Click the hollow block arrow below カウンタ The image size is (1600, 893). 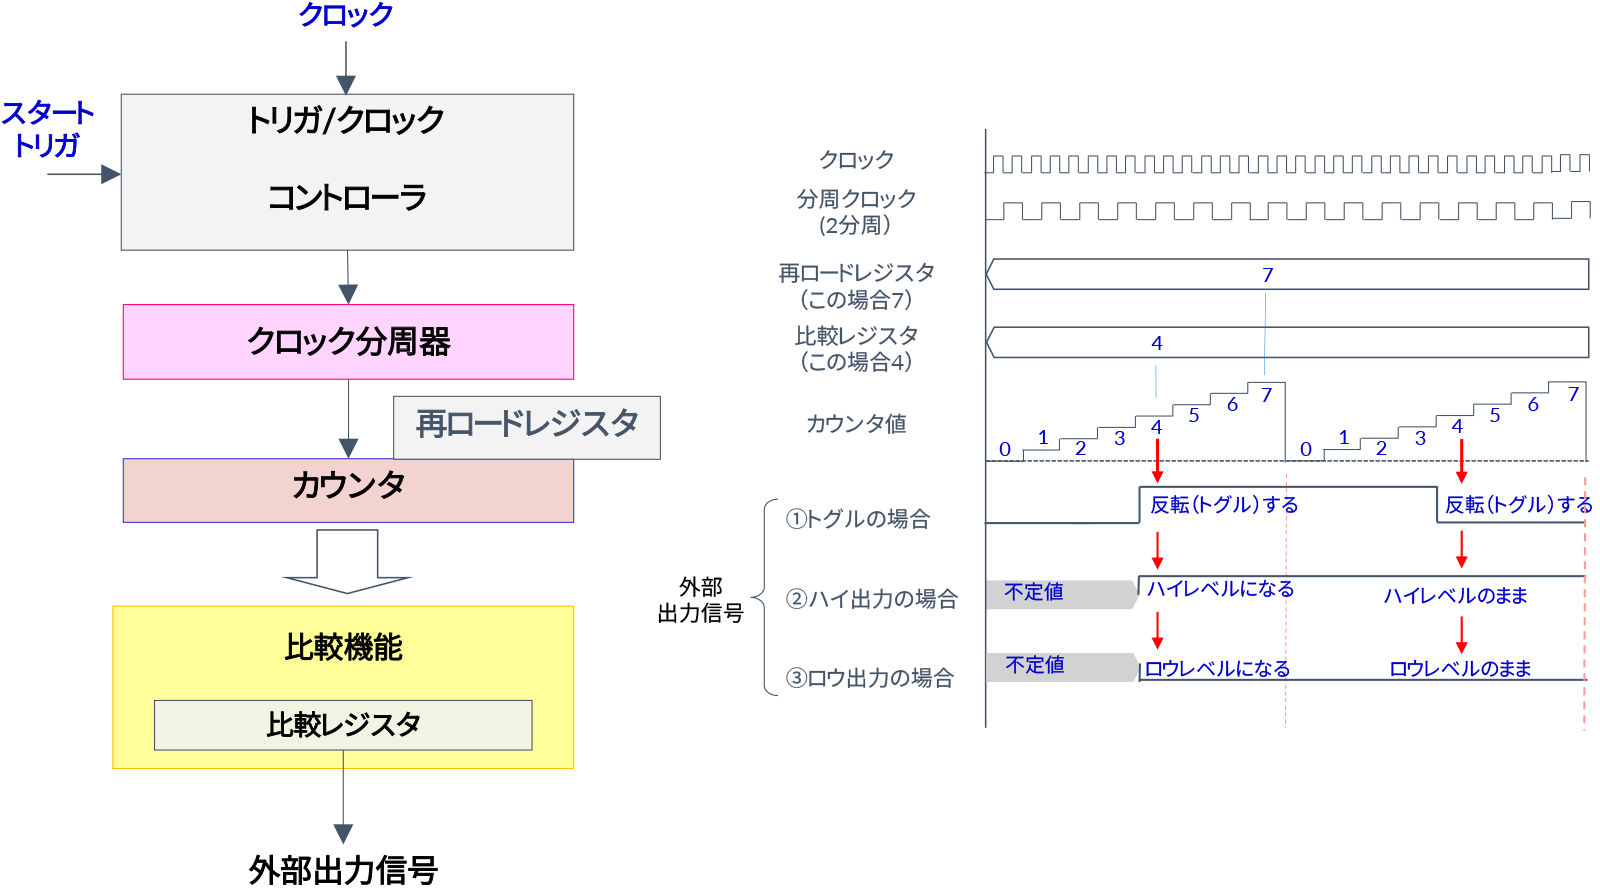(x=347, y=561)
